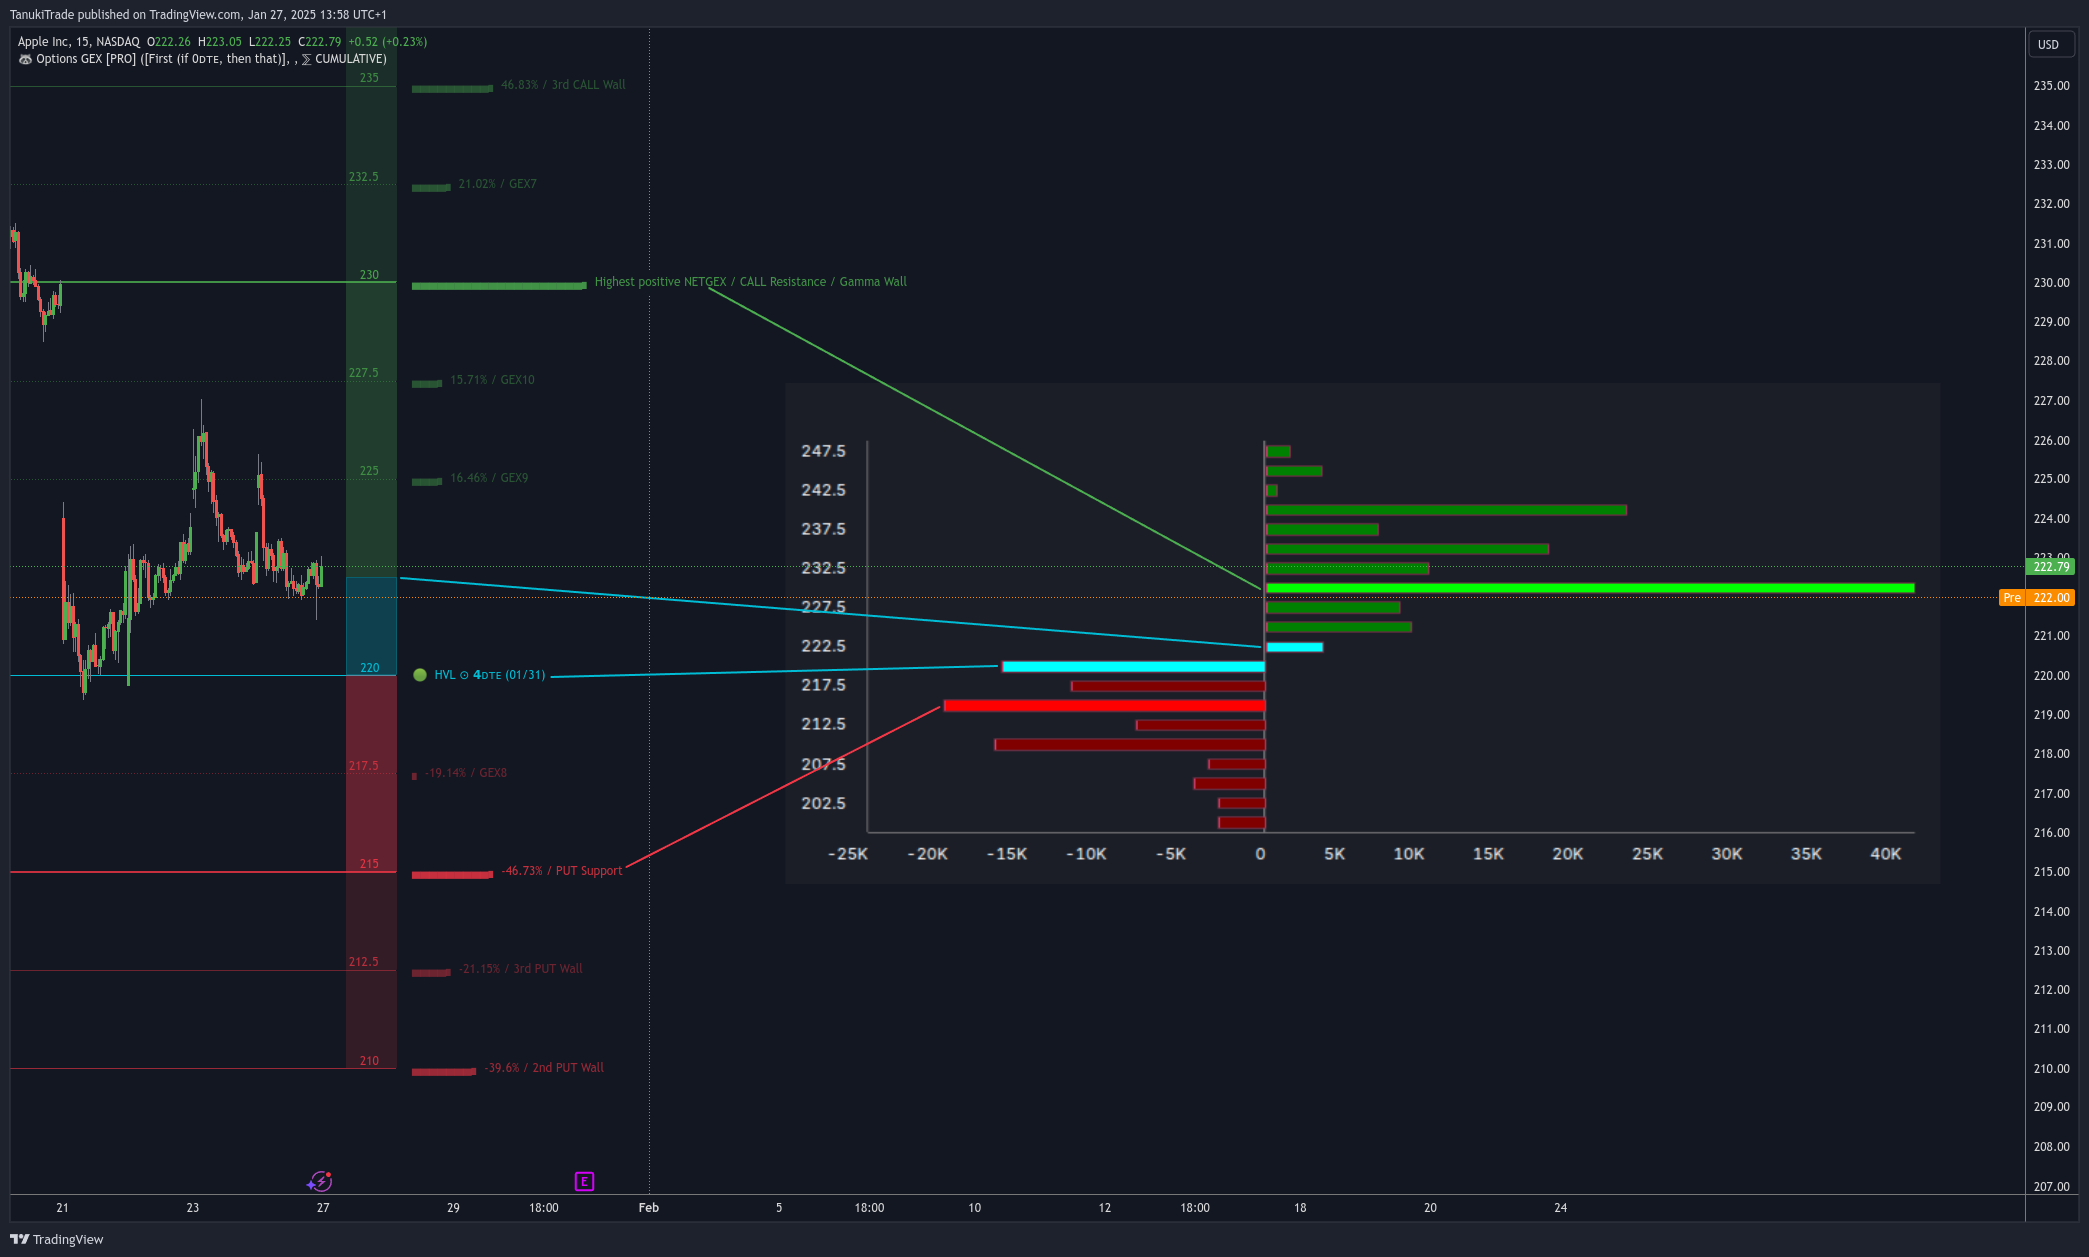The image size is (2089, 1257).
Task: Click the green bar beside the Gamma Wall label
Action: tap(499, 286)
